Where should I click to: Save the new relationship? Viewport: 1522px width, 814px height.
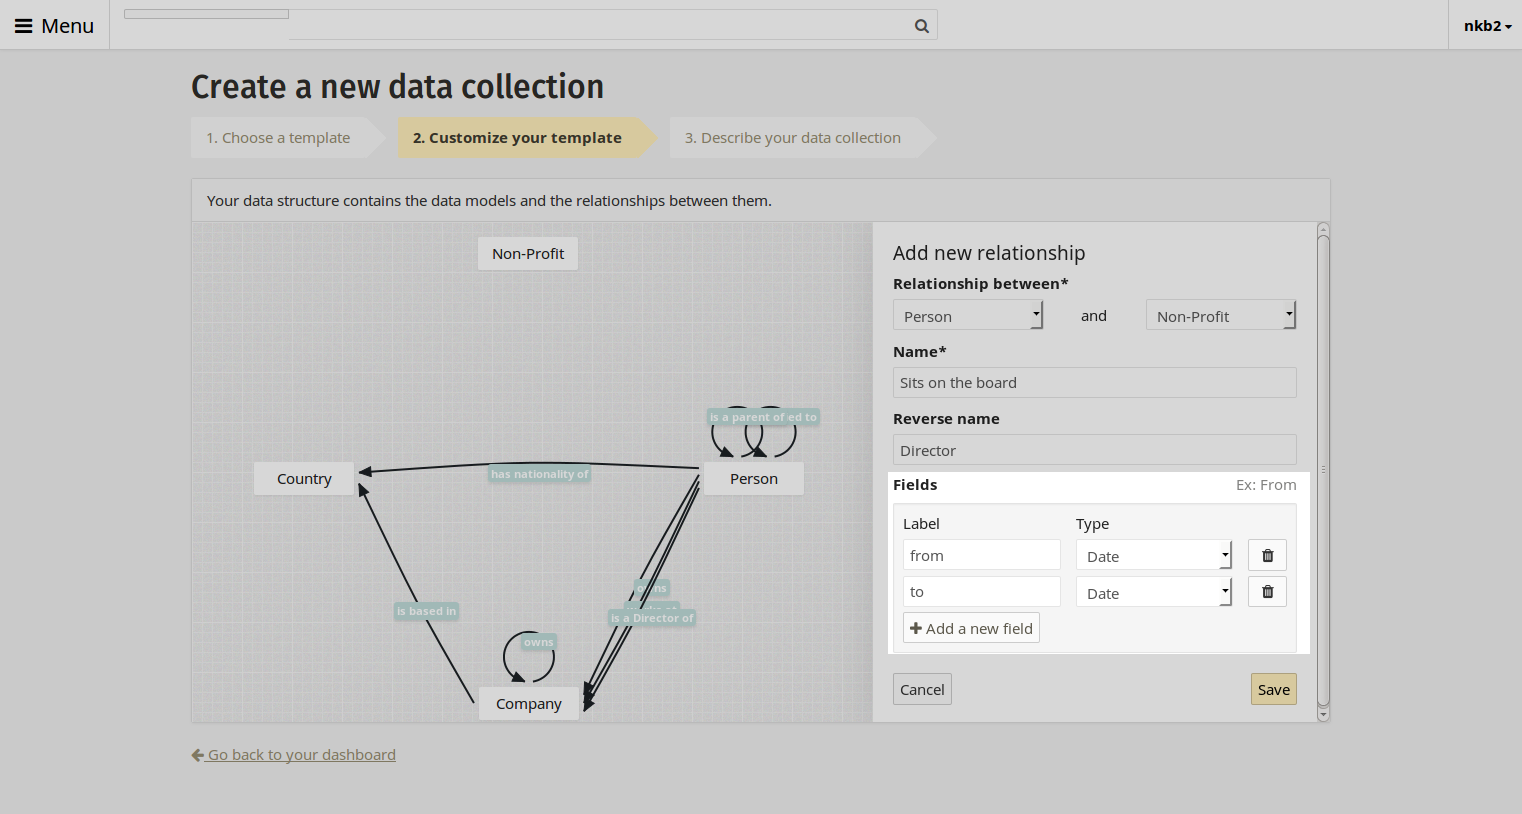1273,689
